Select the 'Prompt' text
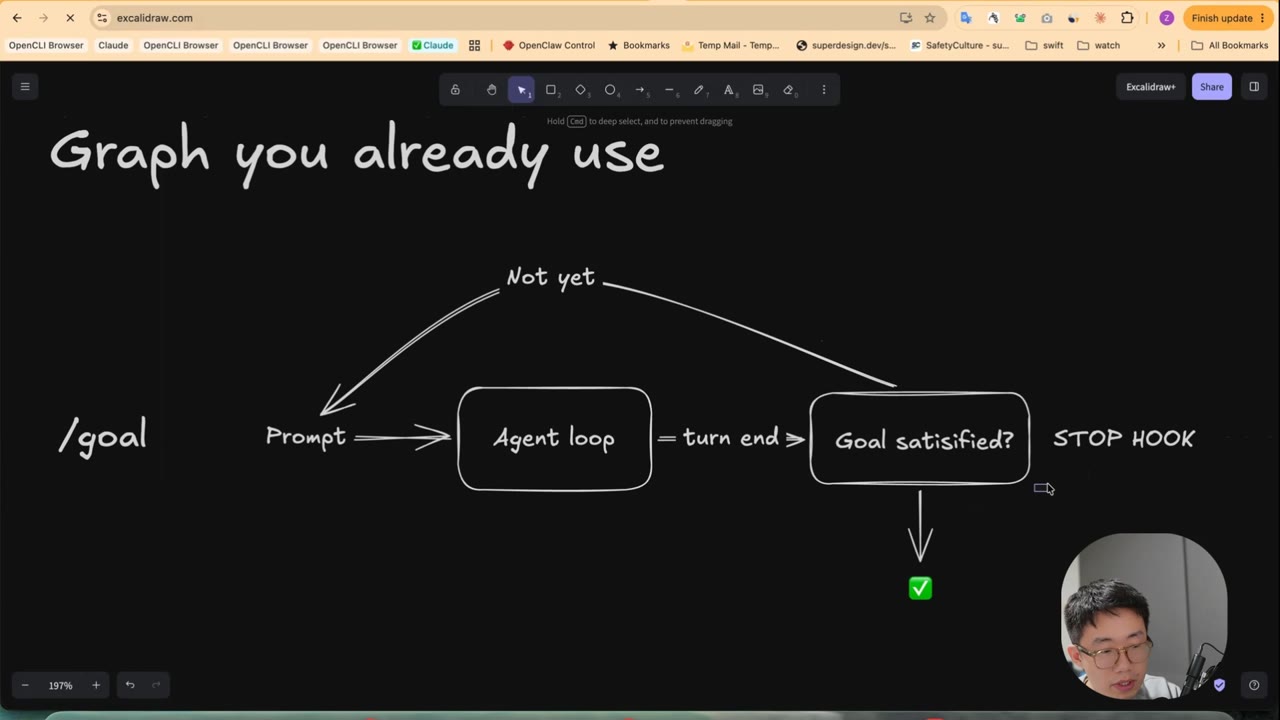Image resolution: width=1280 pixels, height=720 pixels. (x=306, y=437)
